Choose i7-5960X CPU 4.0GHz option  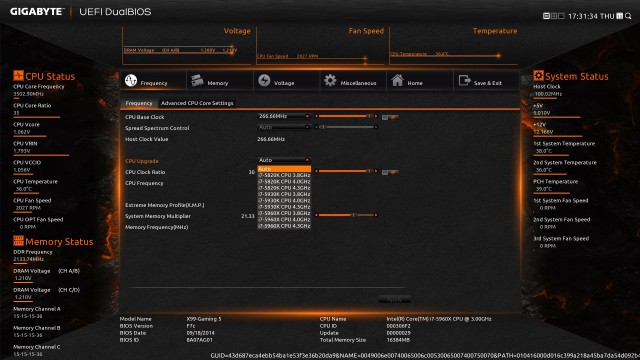point(284,220)
